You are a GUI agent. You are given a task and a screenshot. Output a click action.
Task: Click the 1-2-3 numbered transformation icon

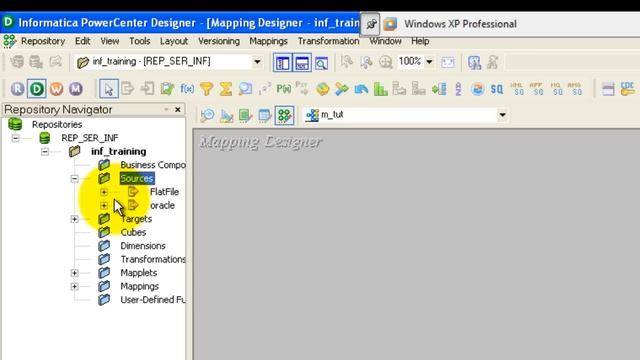click(264, 89)
